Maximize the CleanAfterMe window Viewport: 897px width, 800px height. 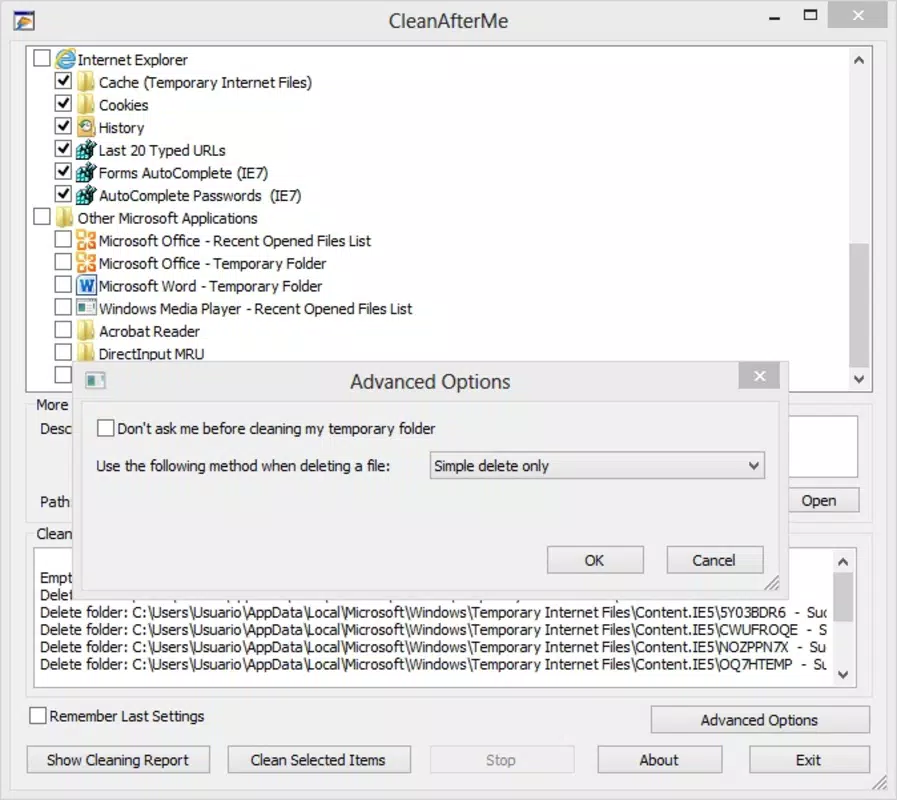810,15
